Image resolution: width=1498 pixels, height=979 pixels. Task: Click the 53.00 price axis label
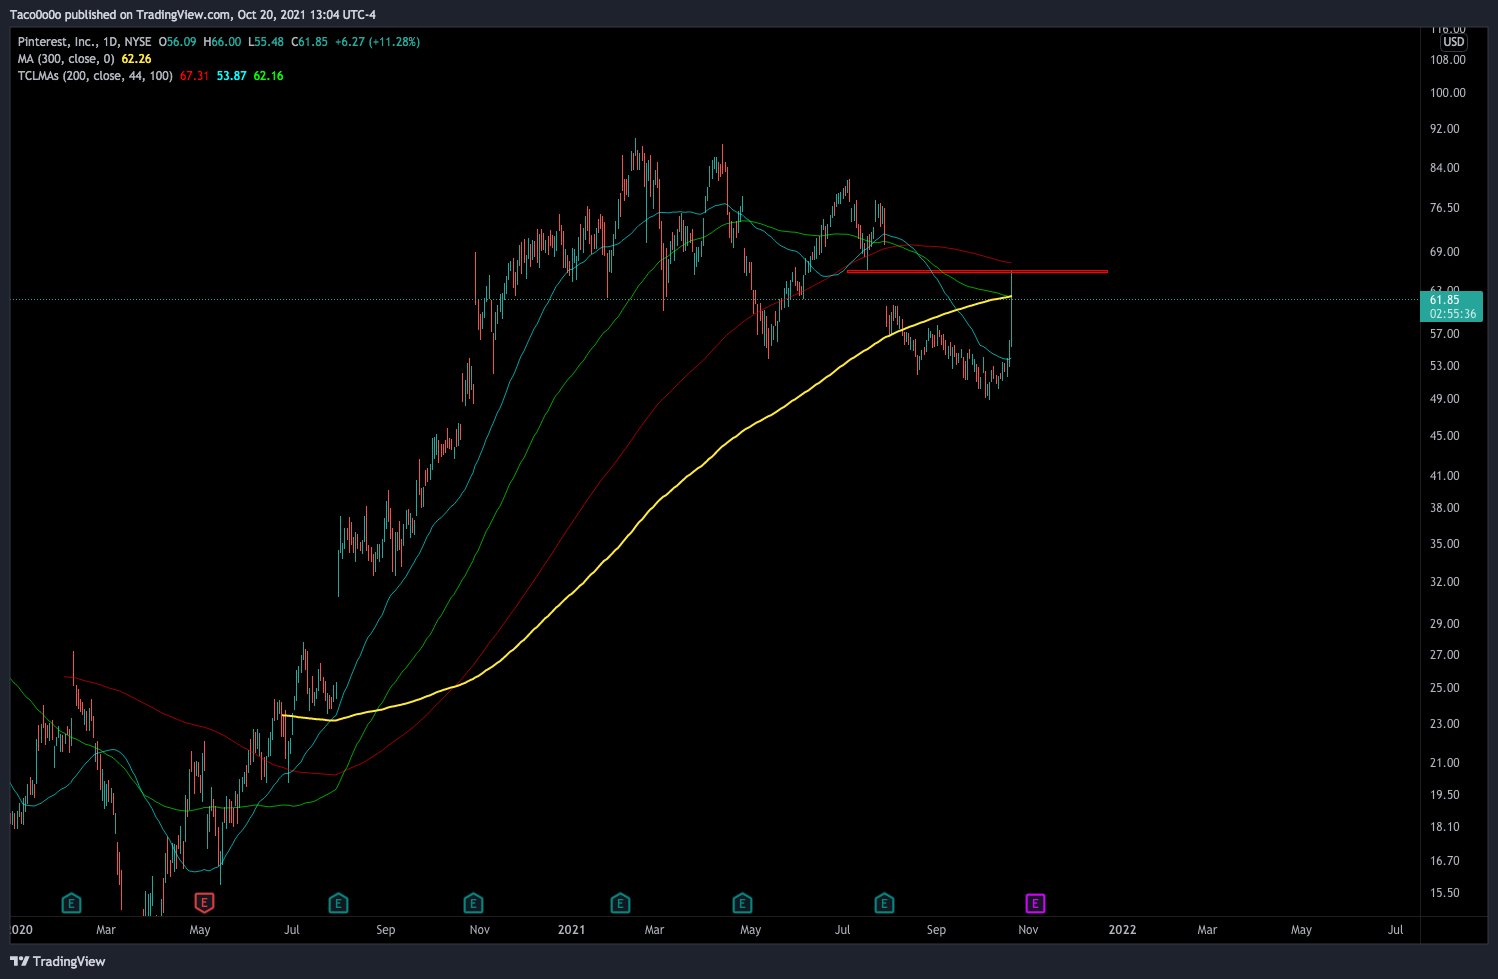pos(1445,366)
